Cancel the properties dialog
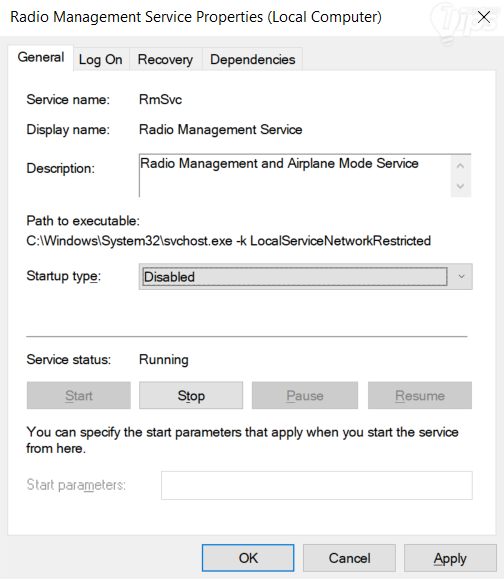This screenshot has height=579, width=504. (349, 558)
